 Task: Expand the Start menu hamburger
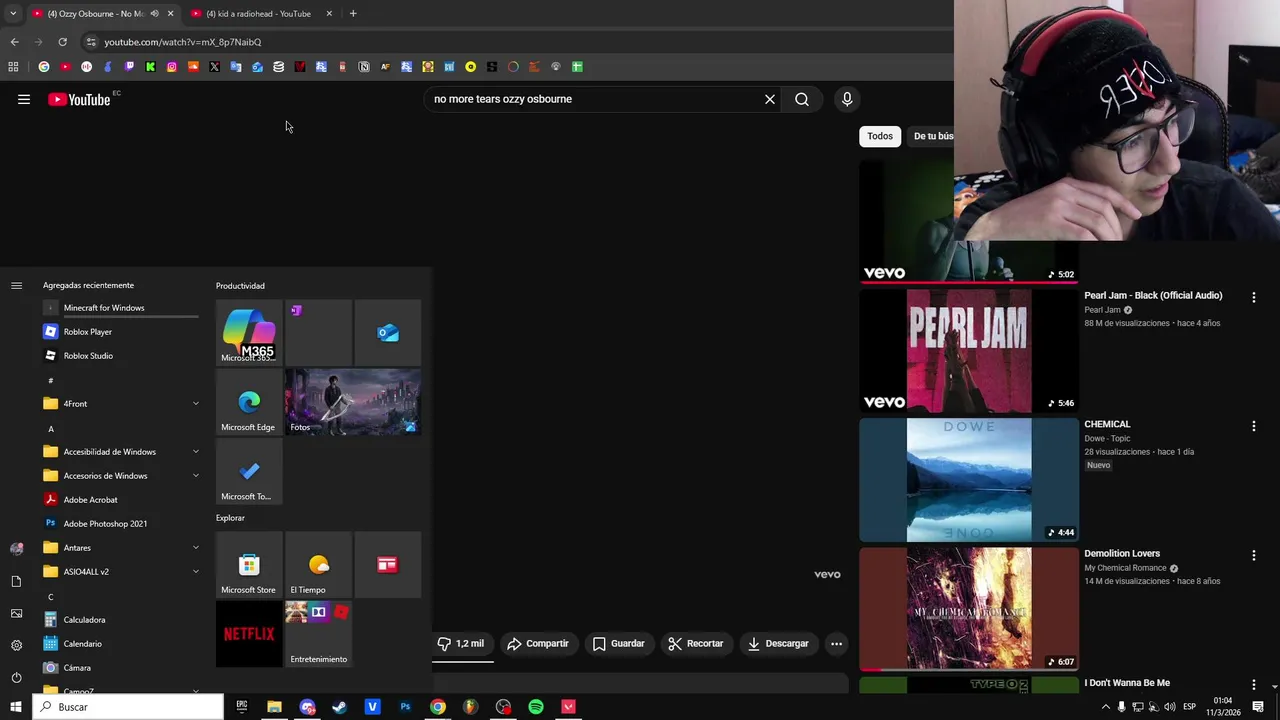point(16,286)
